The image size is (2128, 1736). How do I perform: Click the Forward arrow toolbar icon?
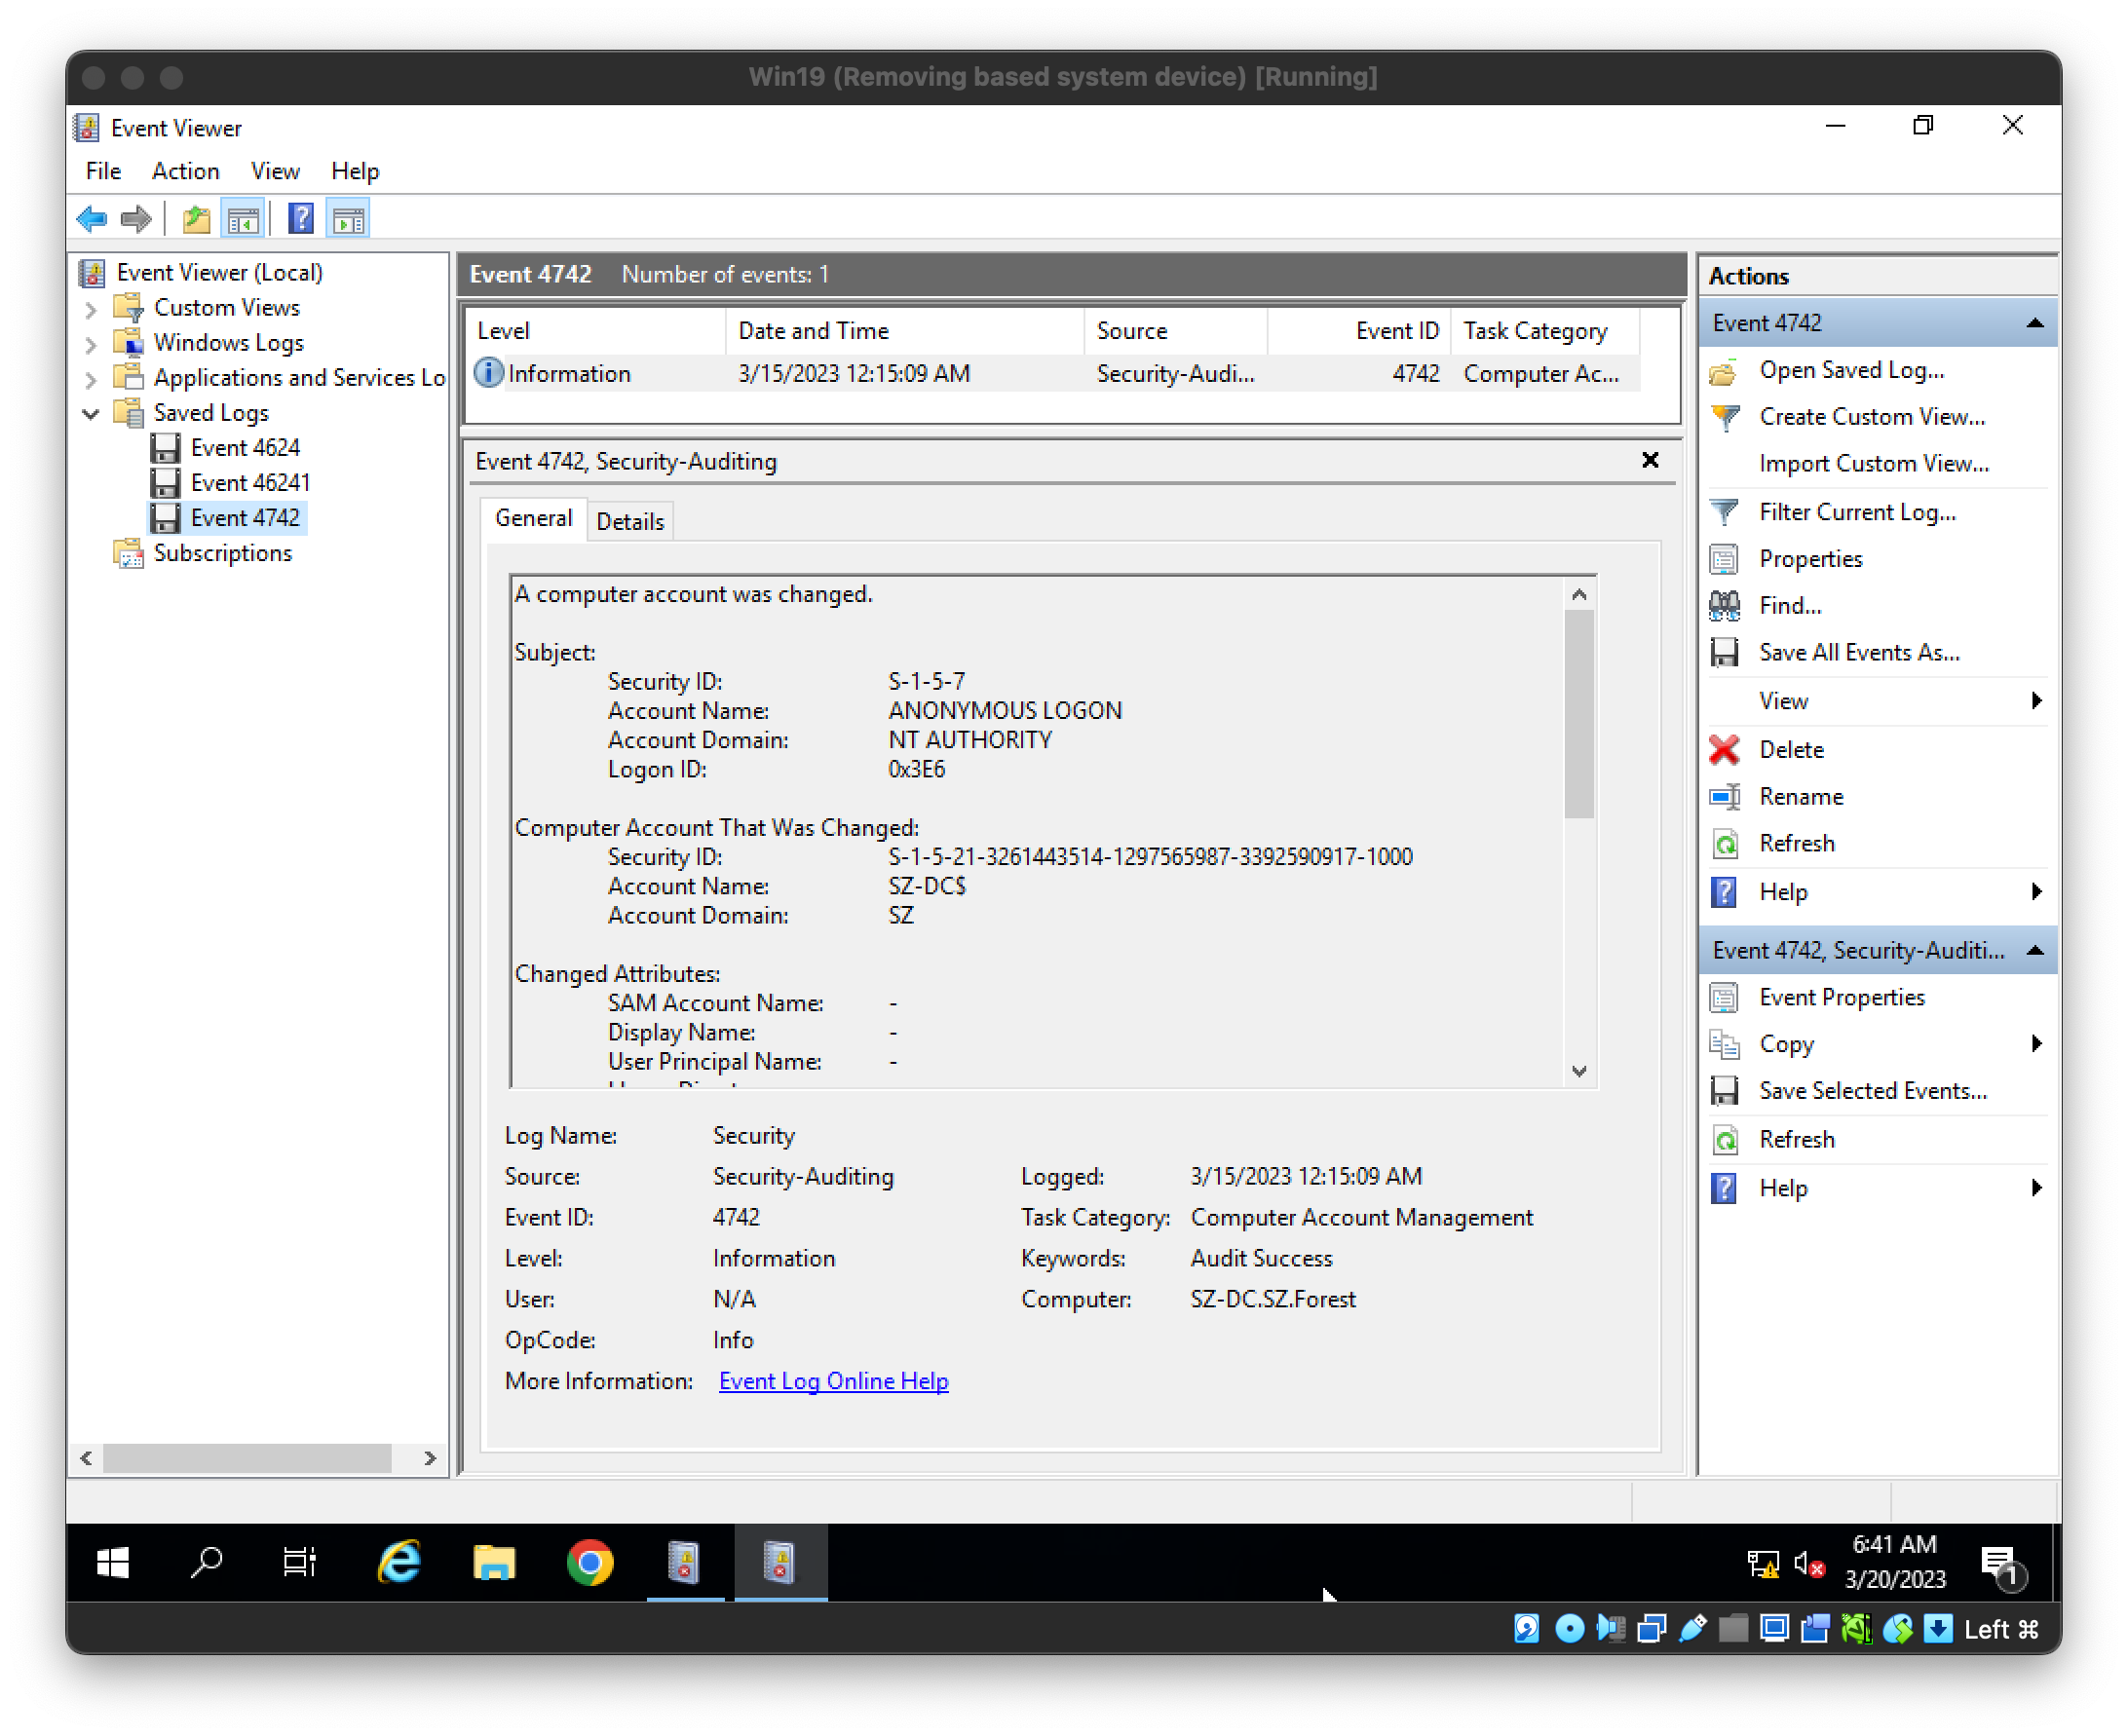(x=136, y=218)
